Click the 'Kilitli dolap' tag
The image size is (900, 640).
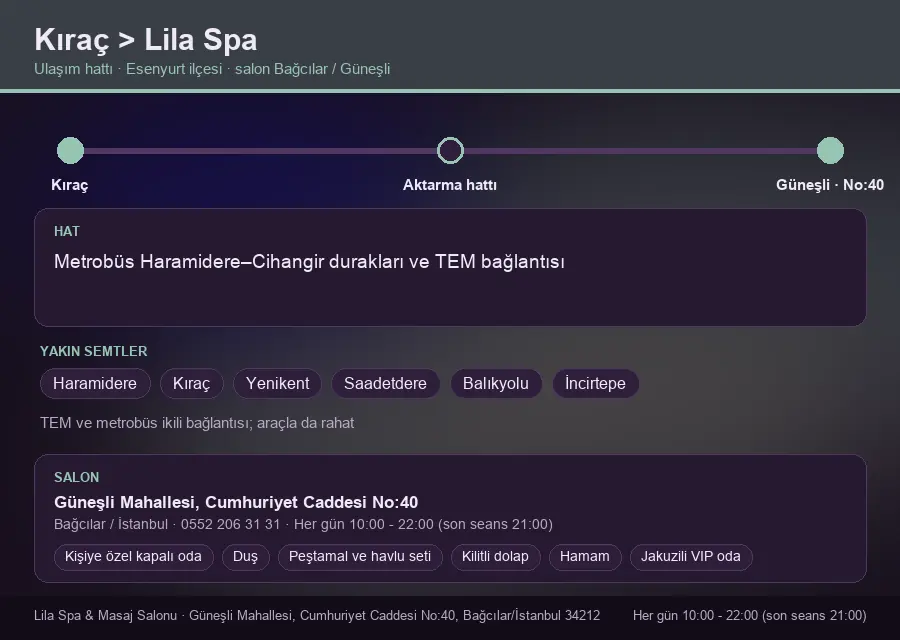pyautogui.click(x=495, y=557)
